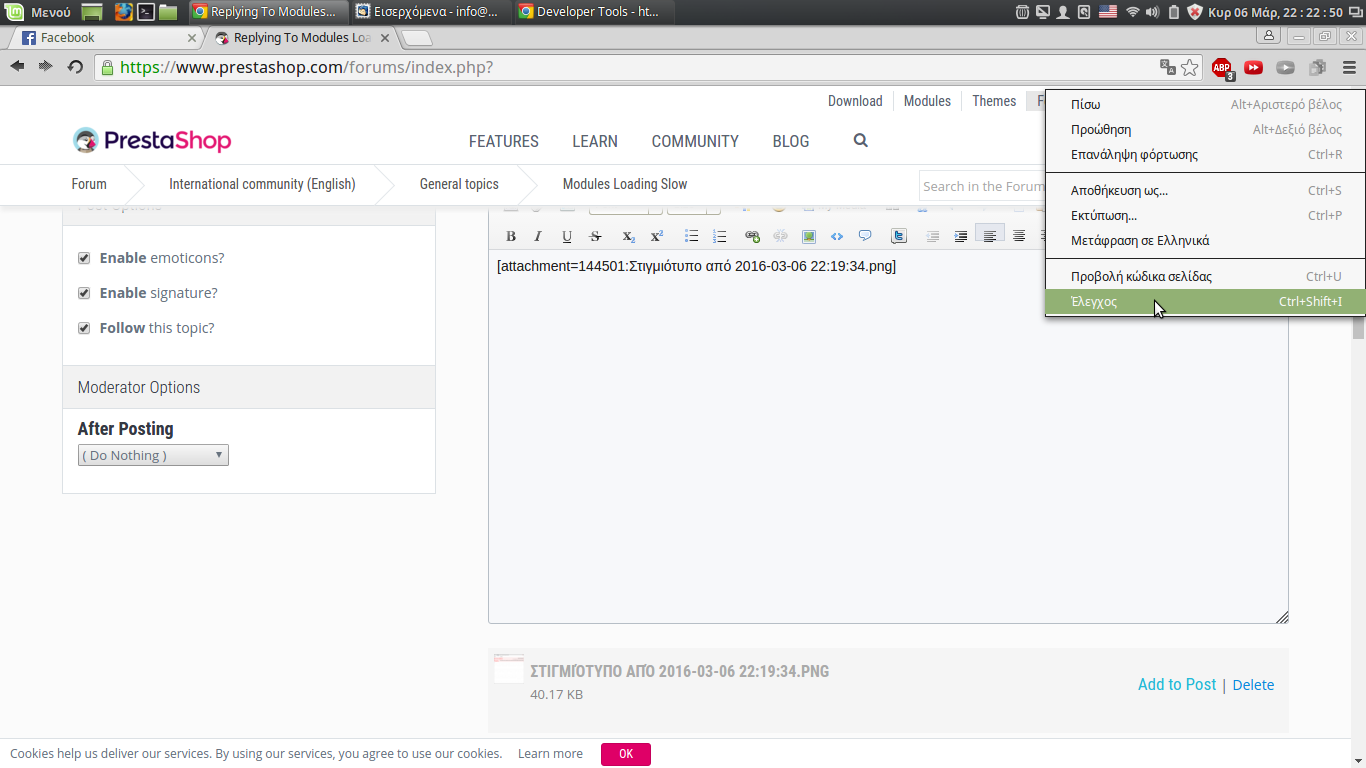1366x768 pixels.
Task: Click the translate page icon in address bar
Action: pos(1167,68)
